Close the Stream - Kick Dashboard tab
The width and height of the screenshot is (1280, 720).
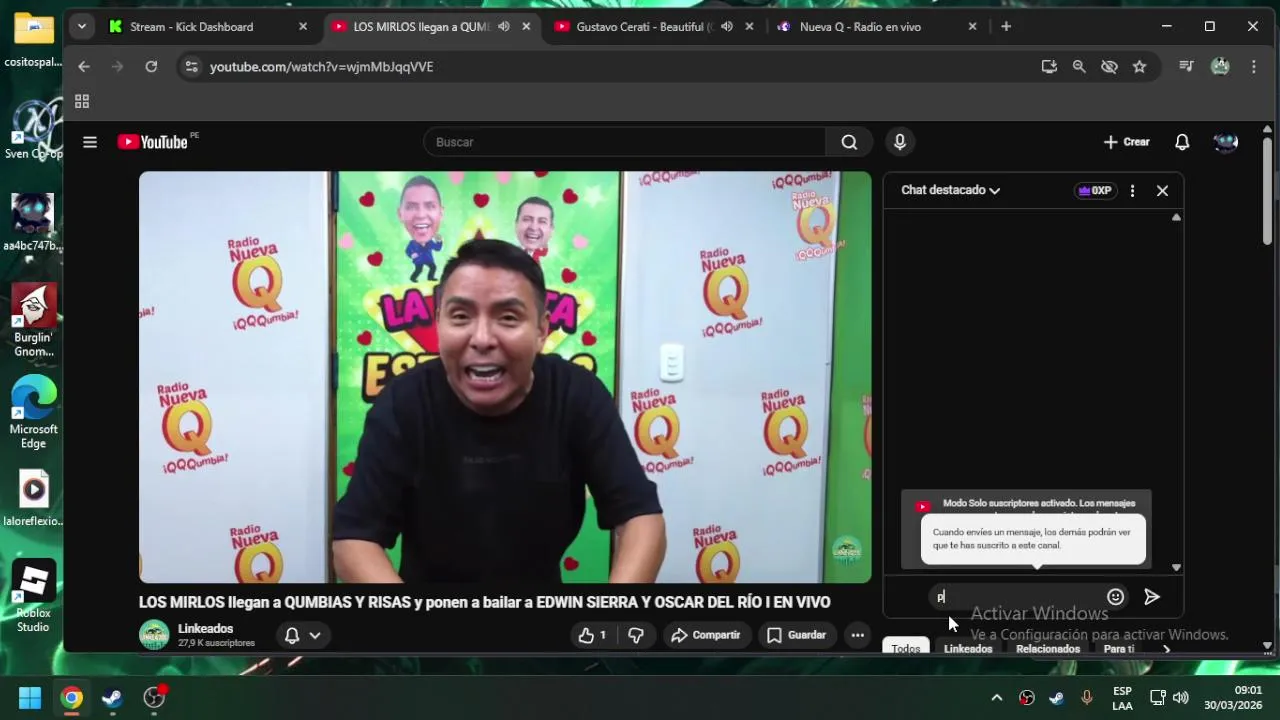point(303,27)
